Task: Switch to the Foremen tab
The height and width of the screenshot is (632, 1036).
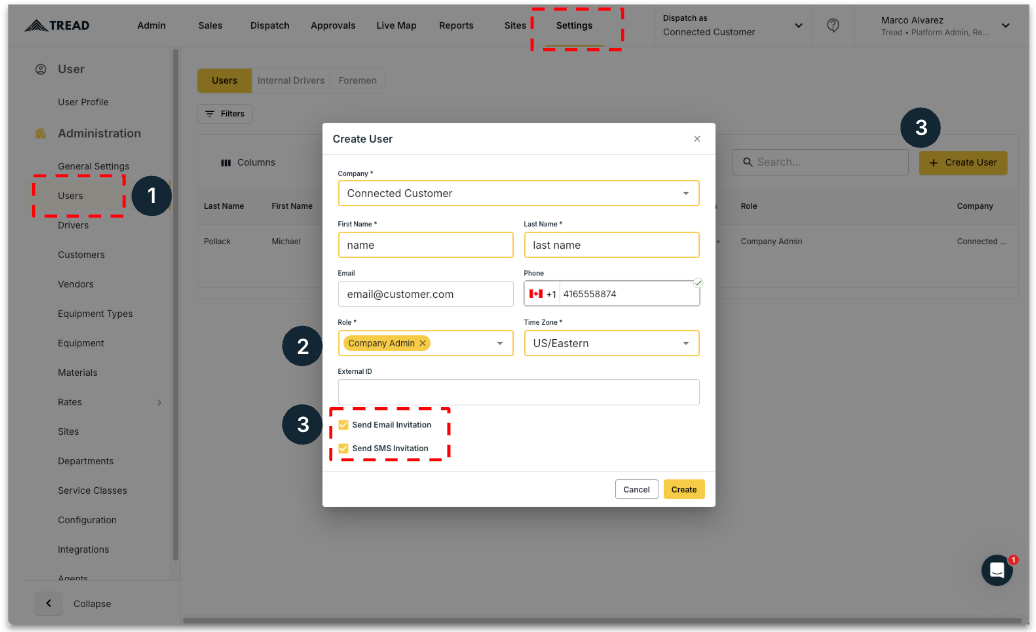Action: coord(357,81)
